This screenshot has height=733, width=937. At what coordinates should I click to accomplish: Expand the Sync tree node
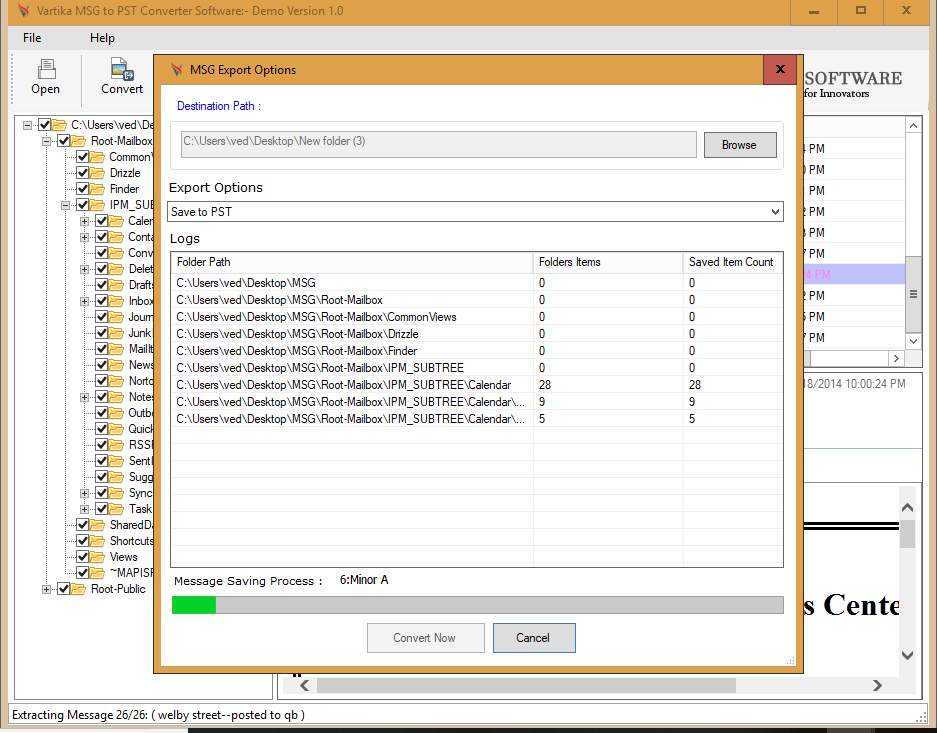click(x=85, y=493)
